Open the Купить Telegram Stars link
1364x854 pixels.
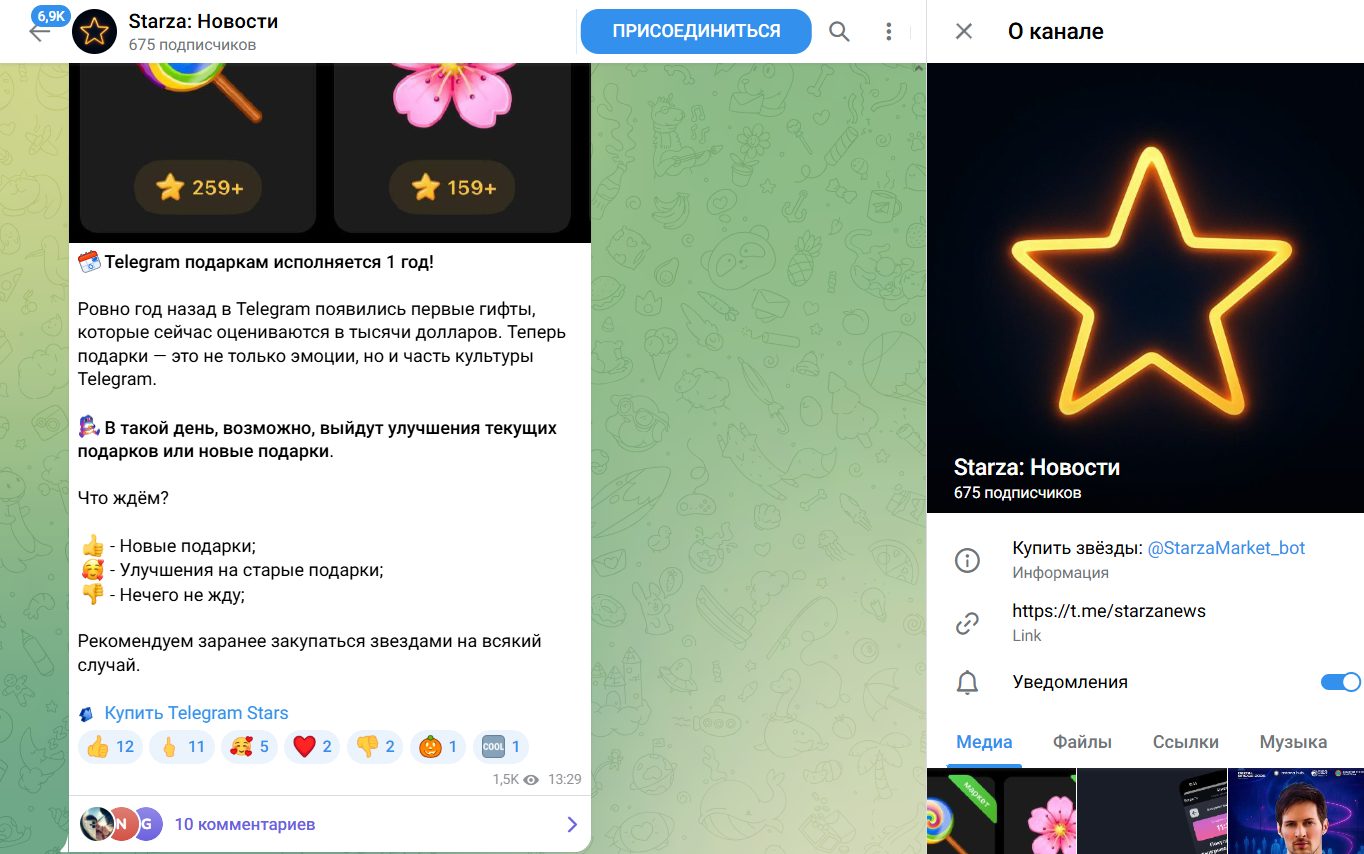point(196,713)
